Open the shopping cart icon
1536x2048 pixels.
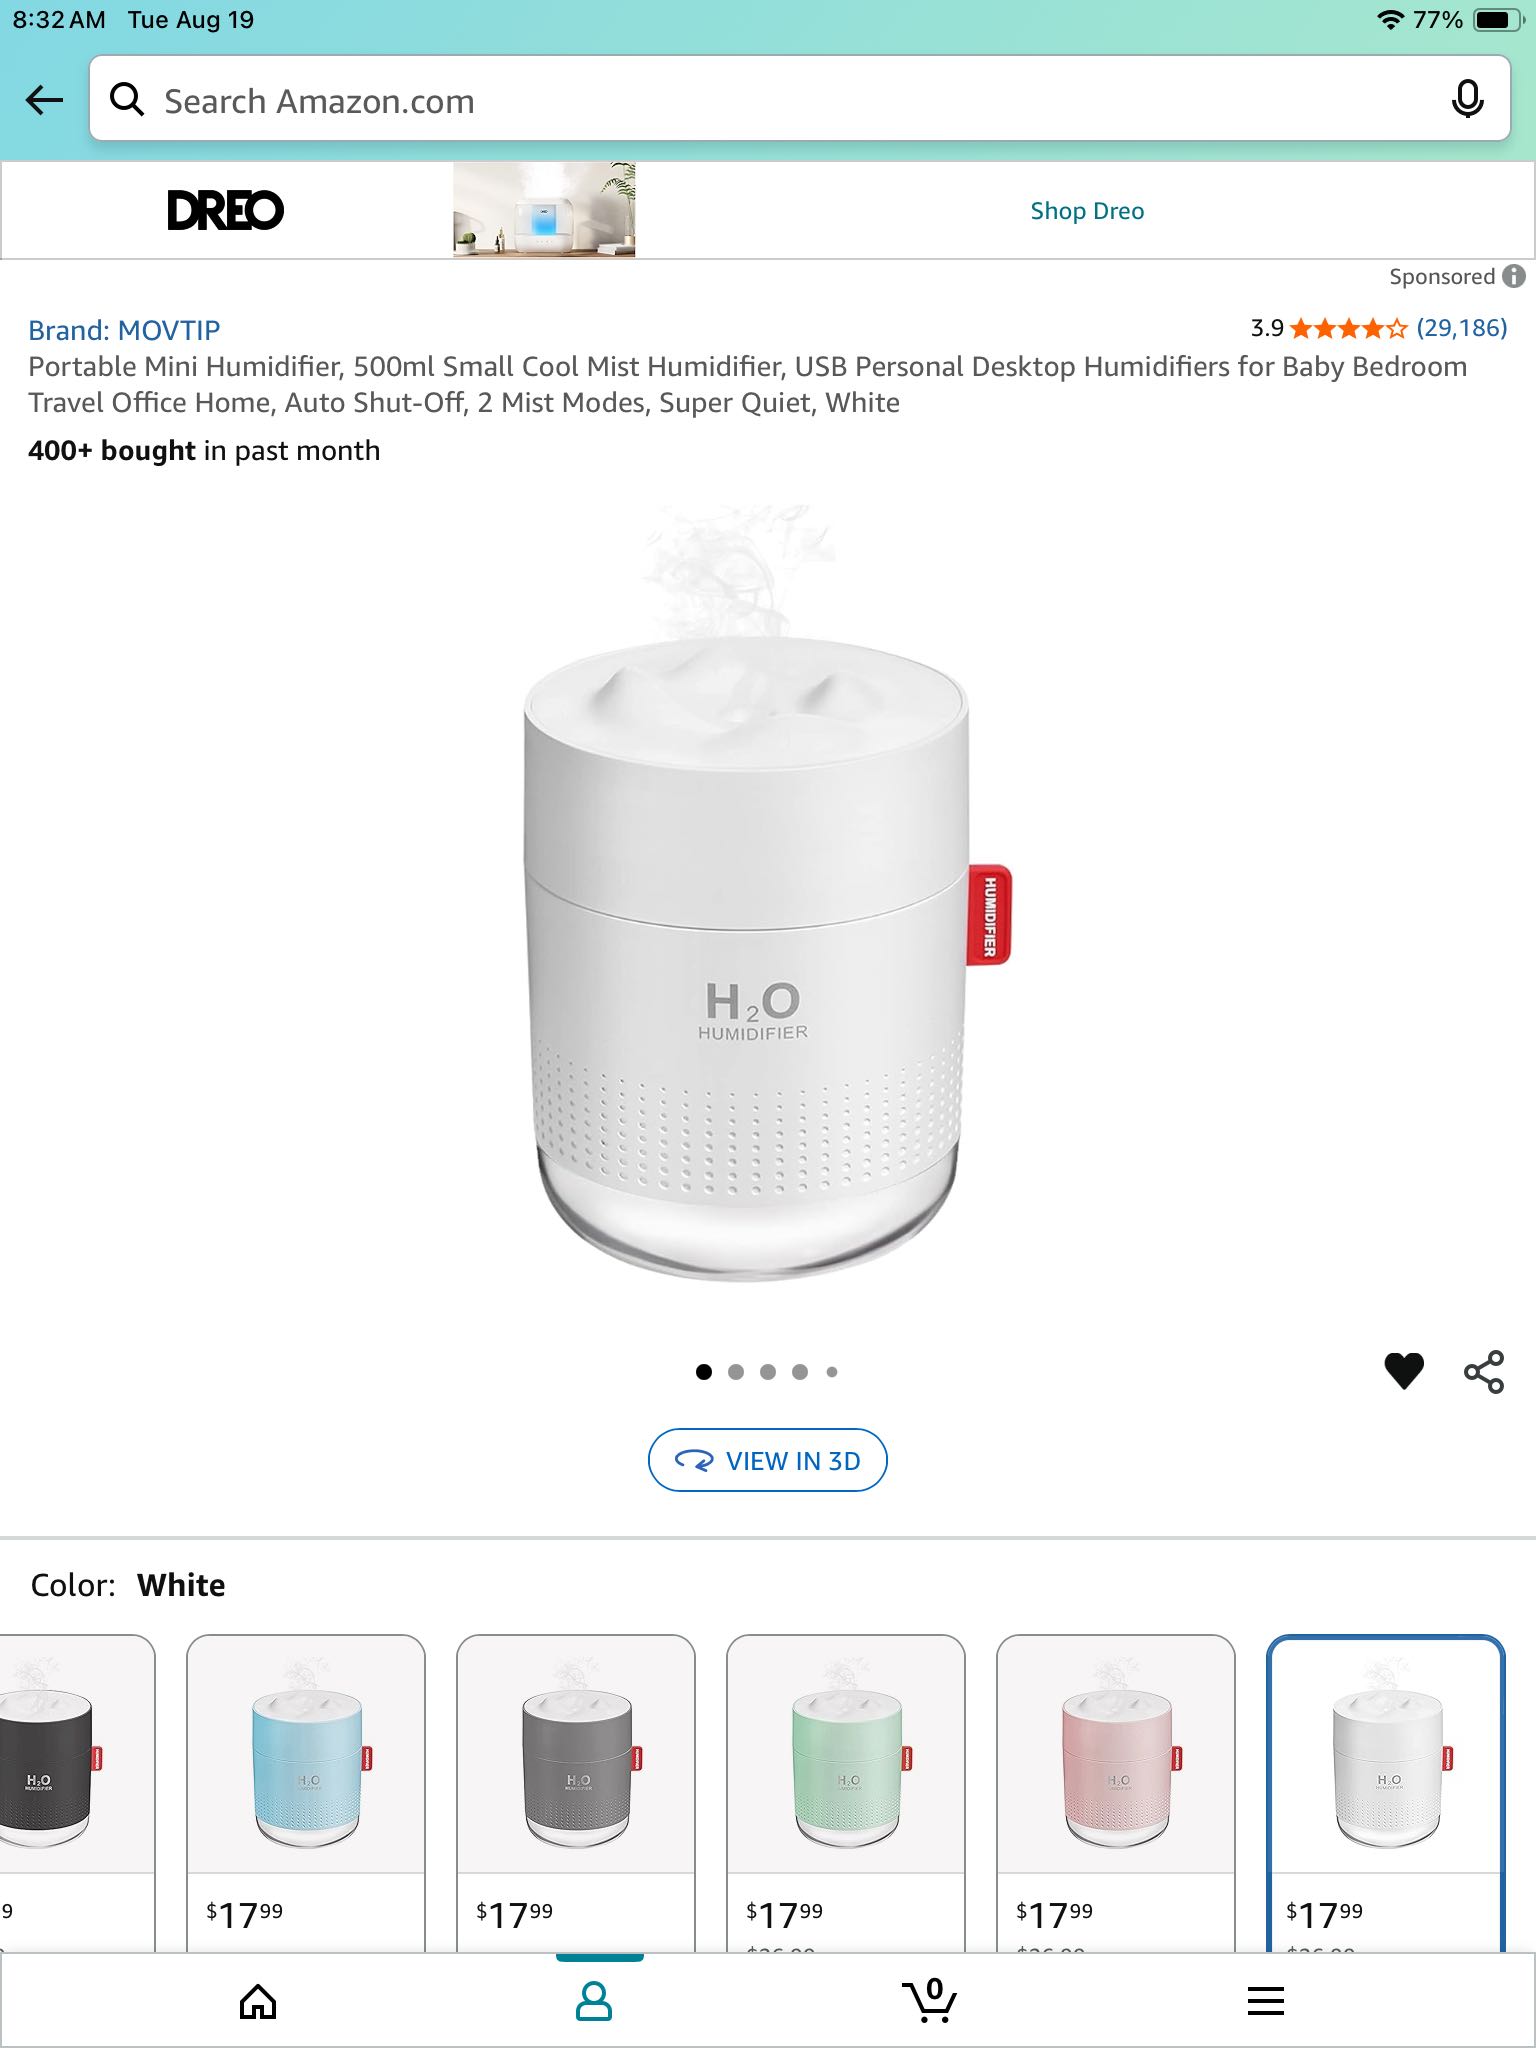(x=930, y=2000)
